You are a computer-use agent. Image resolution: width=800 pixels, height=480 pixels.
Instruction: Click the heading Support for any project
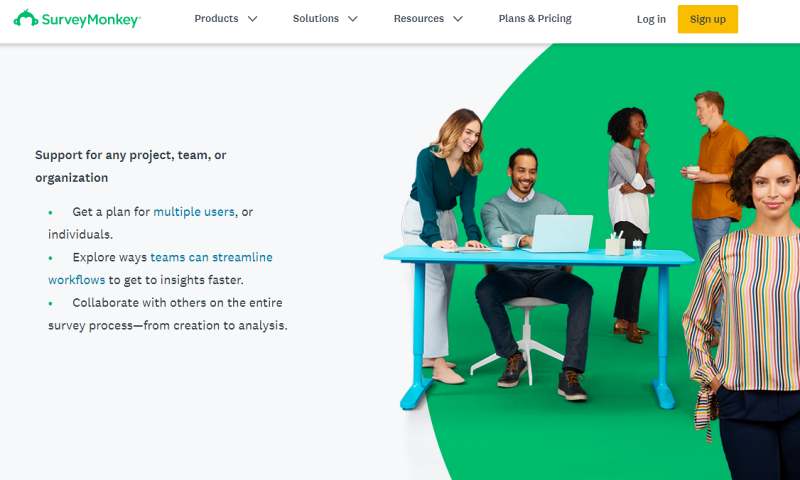click(x=131, y=166)
